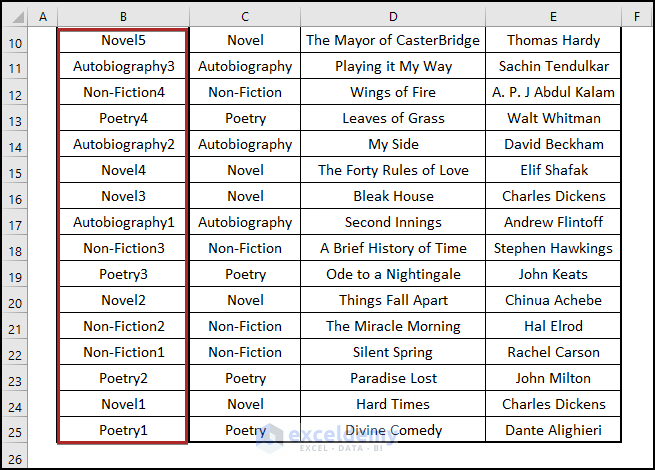Select the Bleak House cell
The image size is (655, 470).
(393, 197)
